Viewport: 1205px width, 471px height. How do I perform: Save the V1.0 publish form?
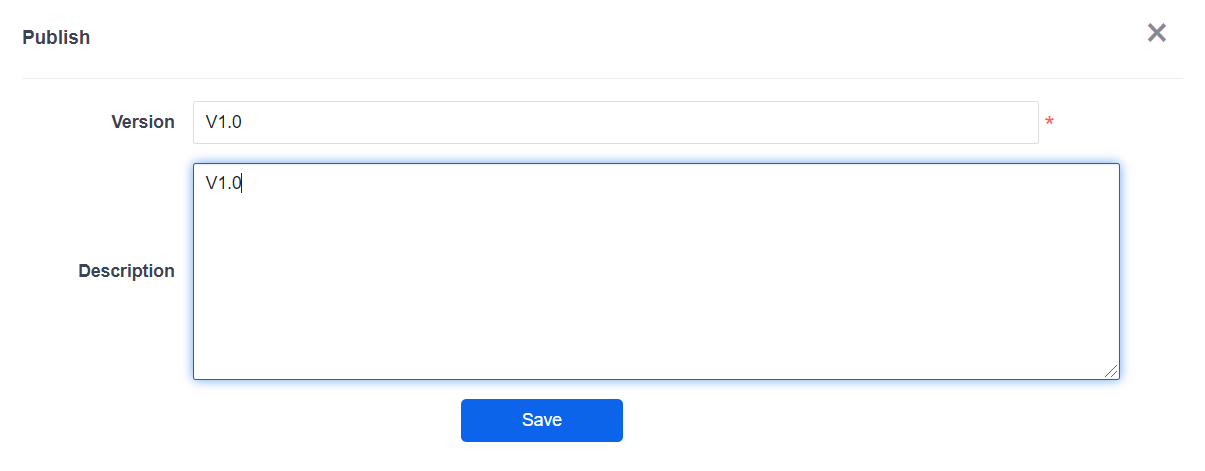point(541,420)
